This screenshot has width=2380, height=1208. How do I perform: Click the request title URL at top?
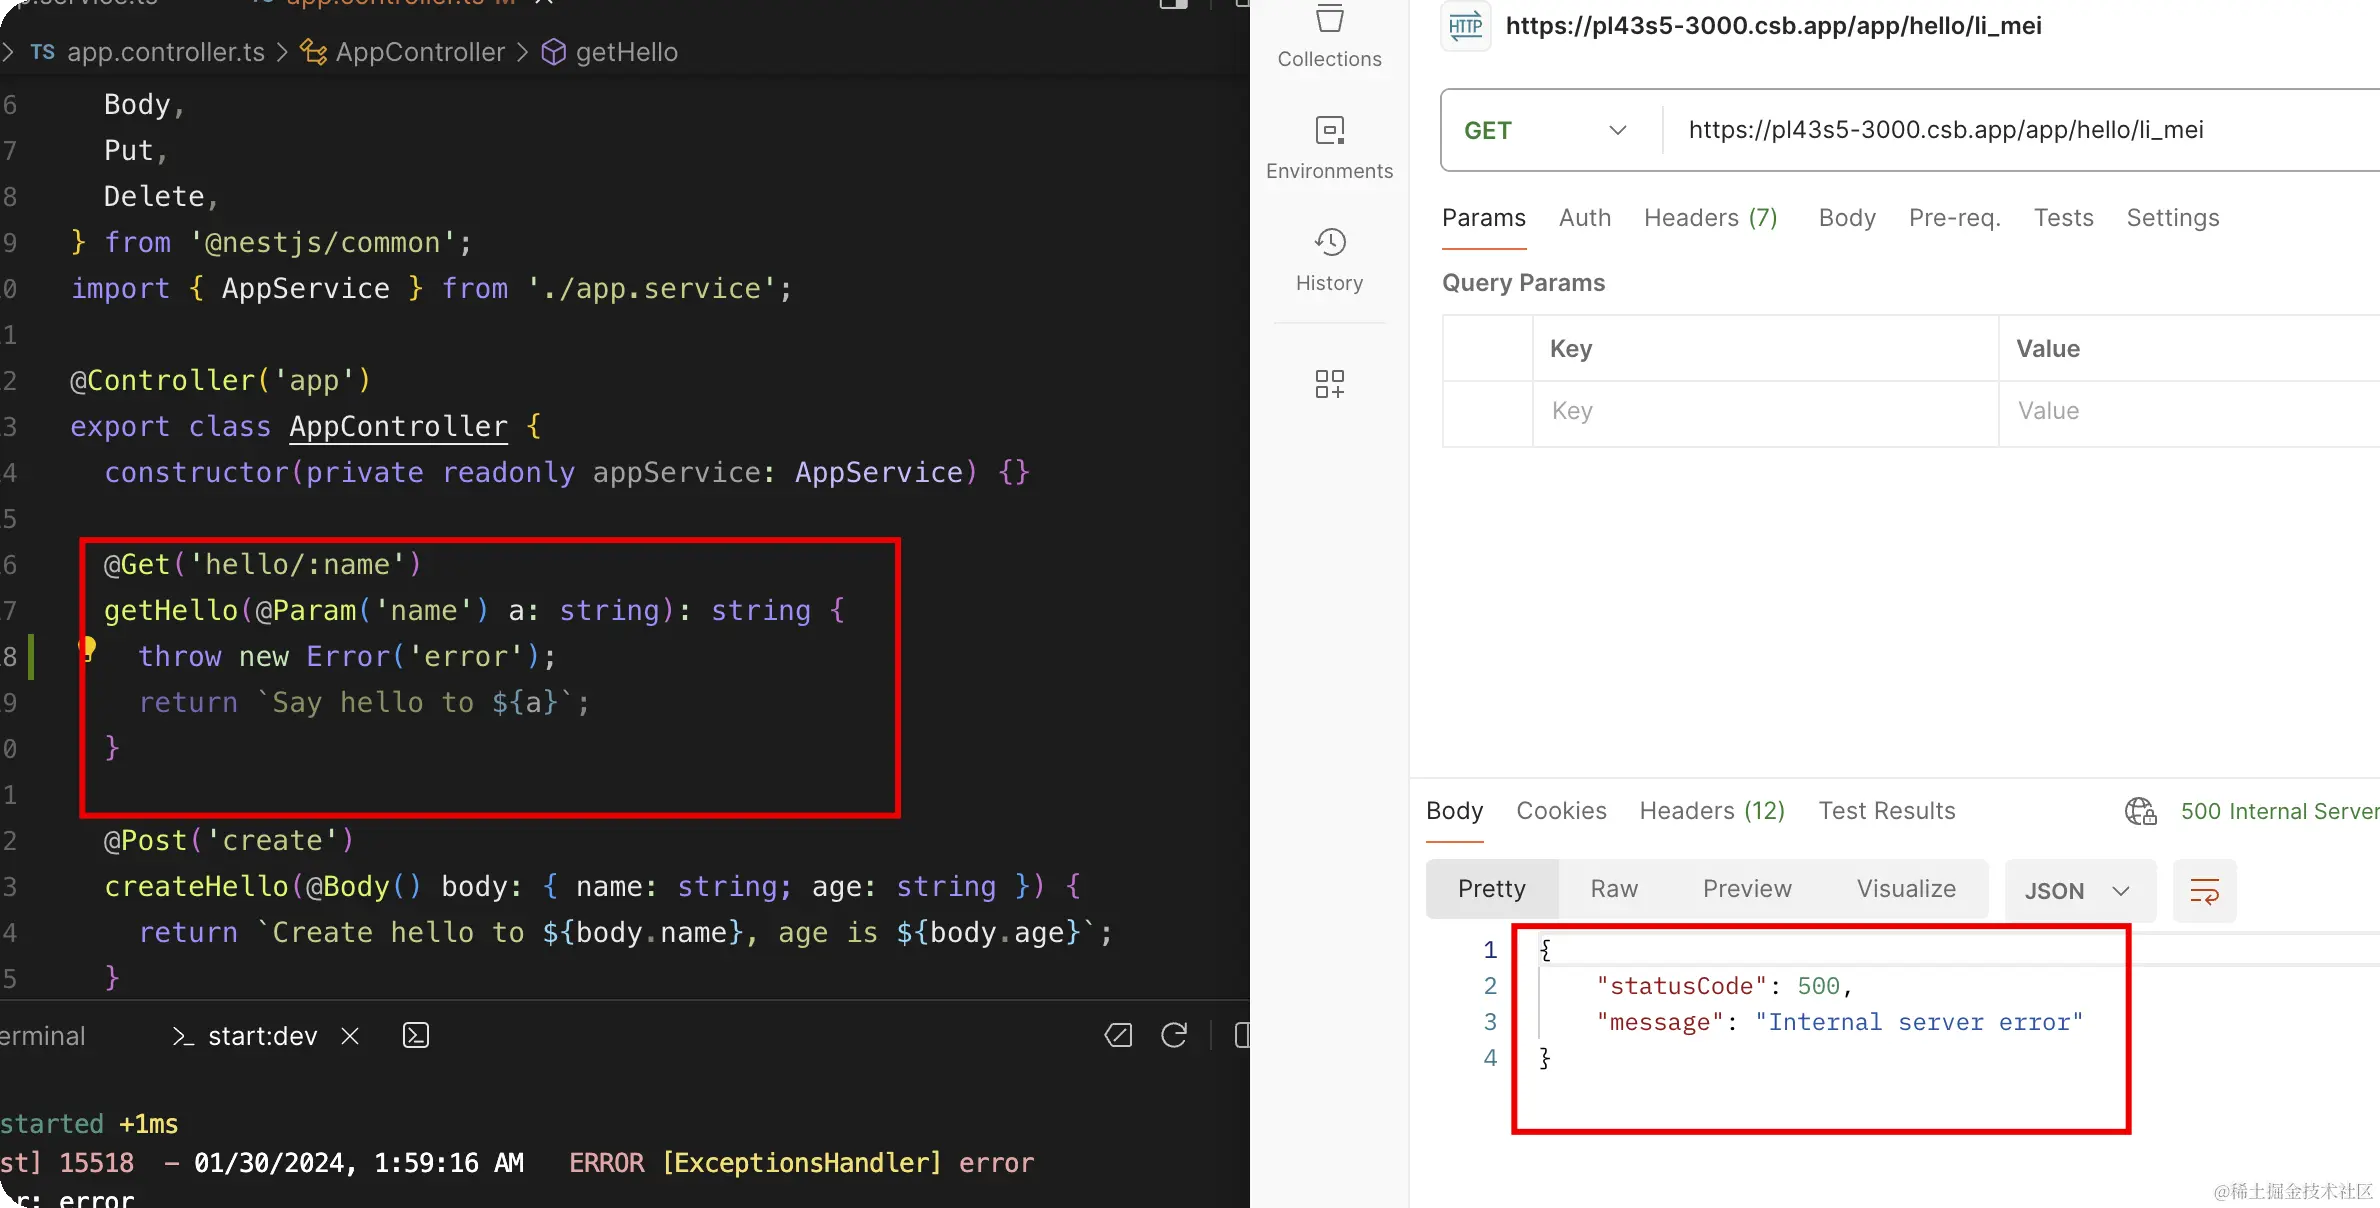click(1773, 26)
